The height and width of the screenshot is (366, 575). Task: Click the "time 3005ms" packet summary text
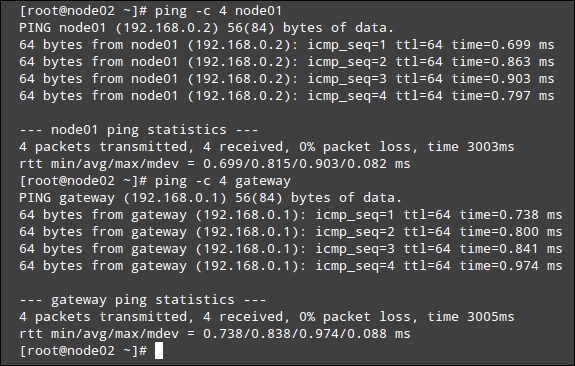pos(471,317)
